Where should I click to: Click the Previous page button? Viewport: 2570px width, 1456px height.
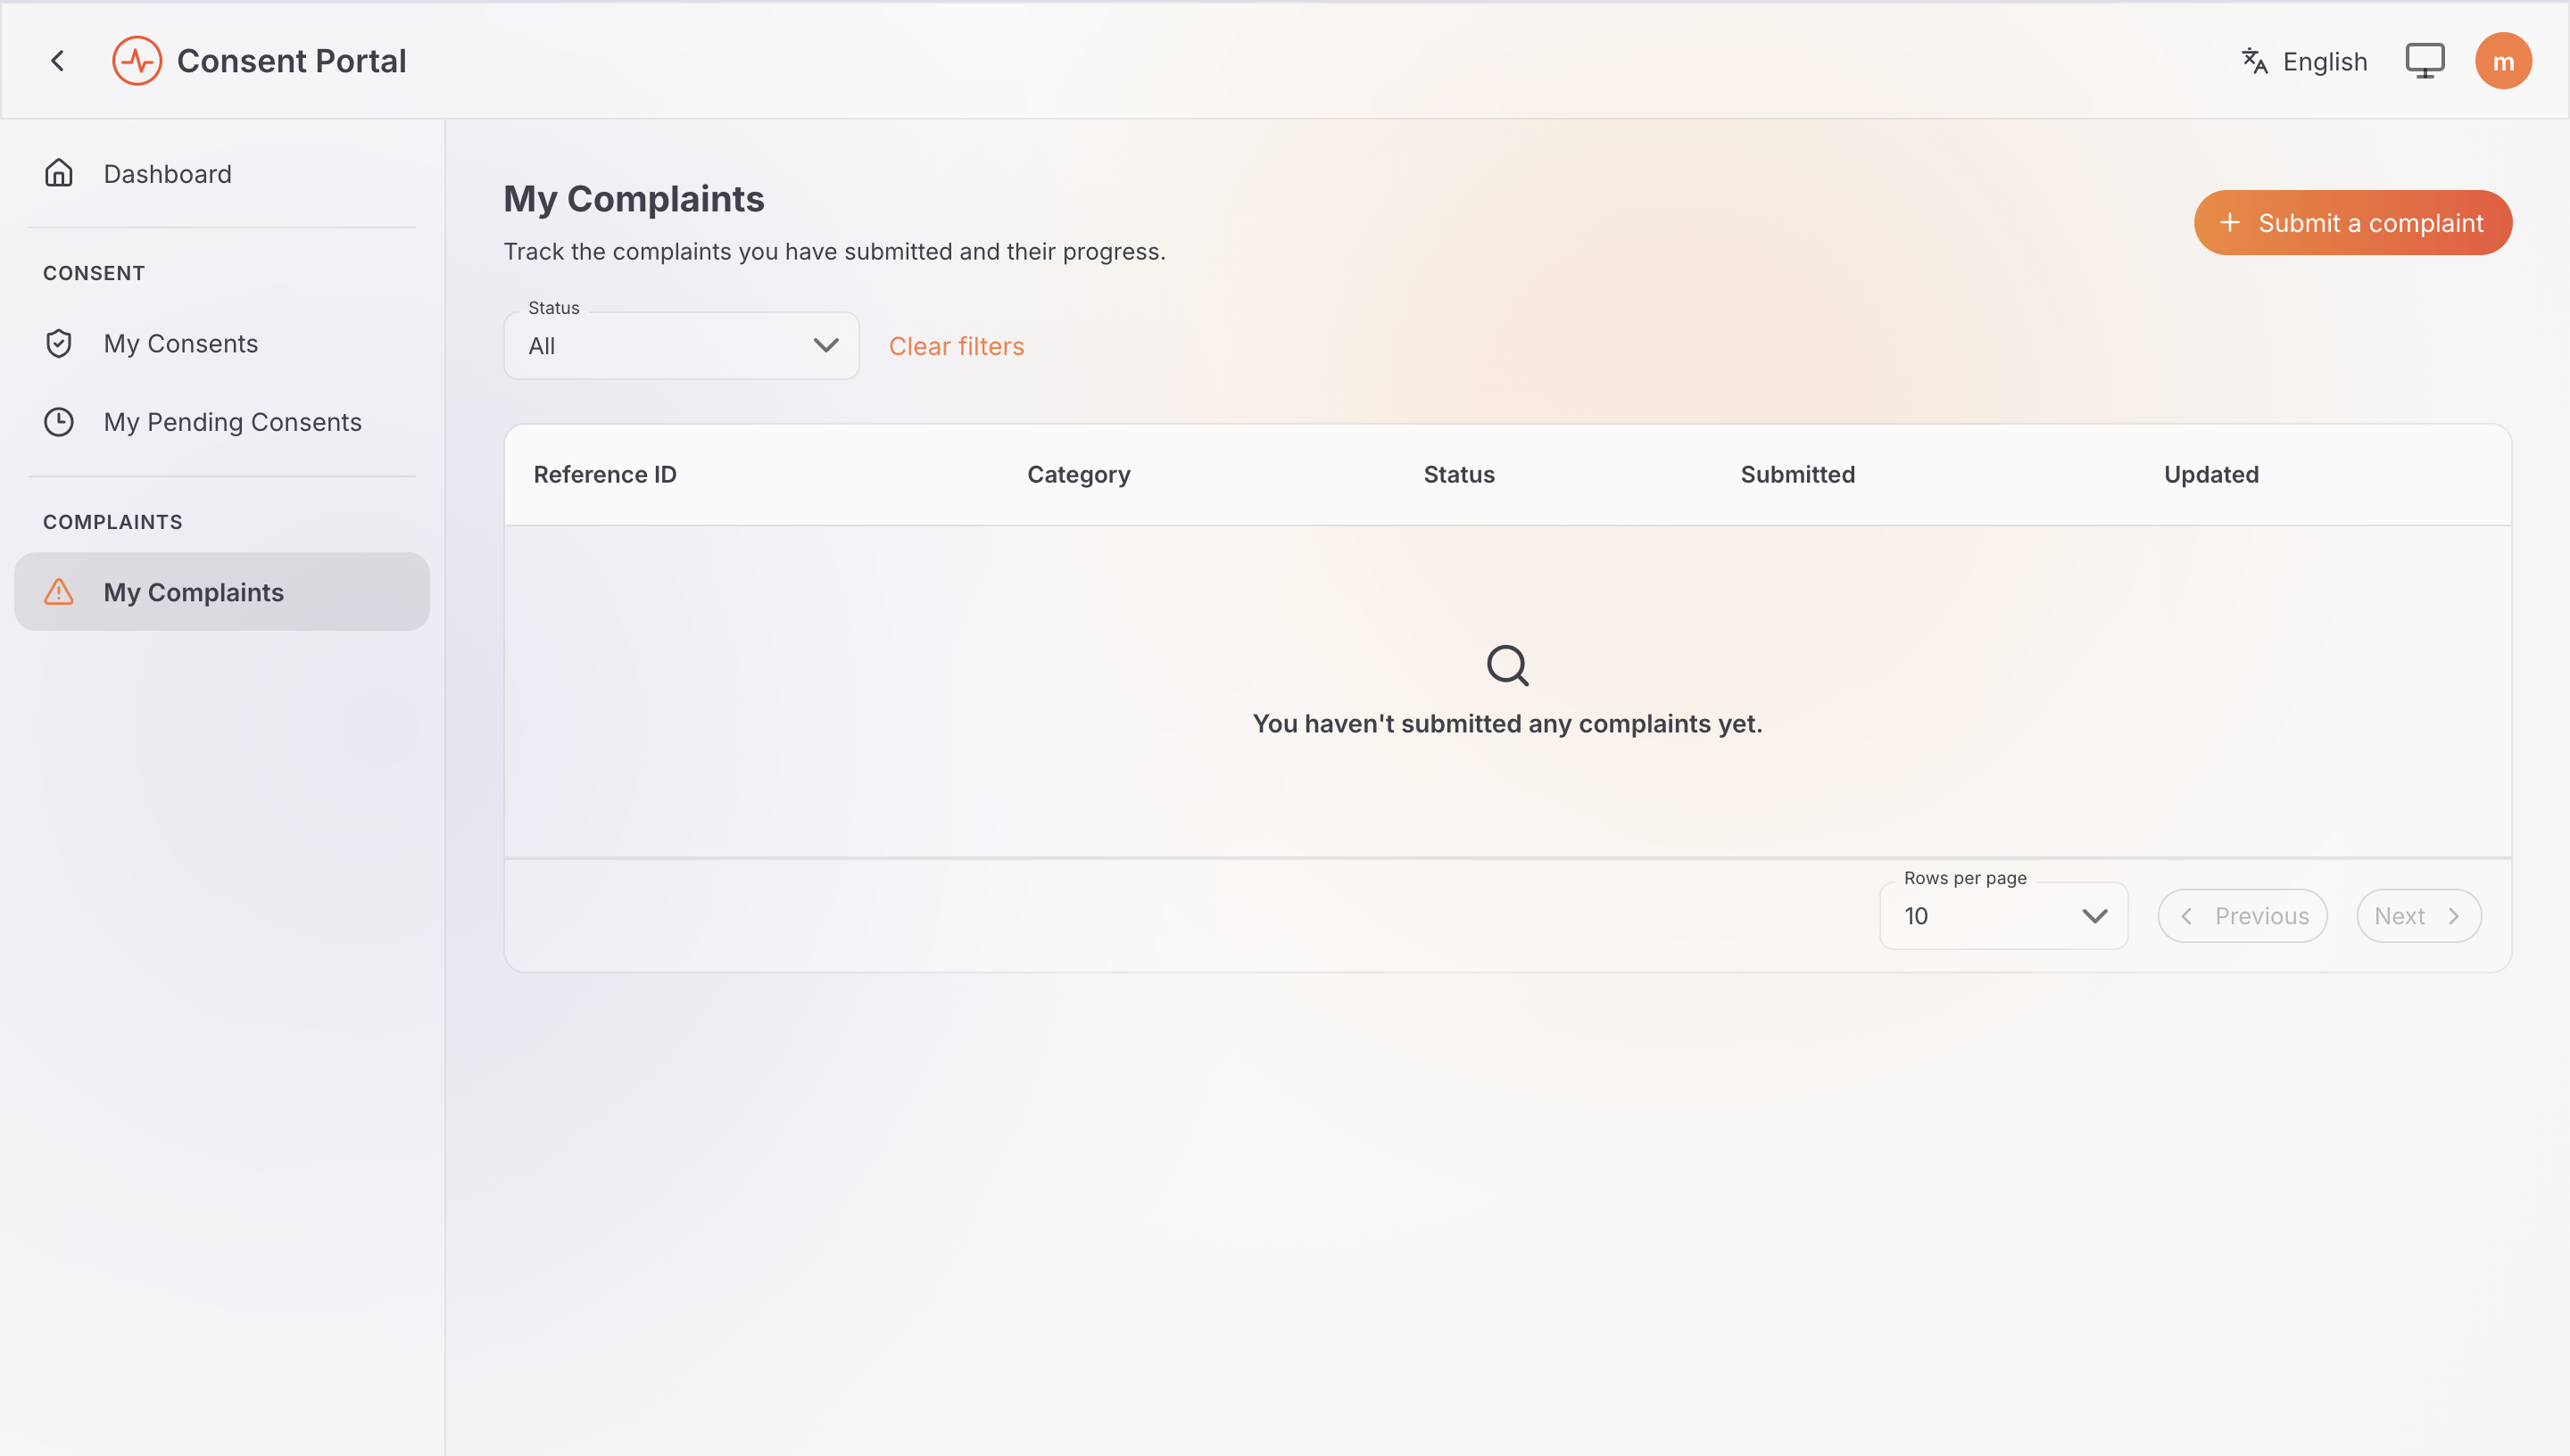click(x=2242, y=916)
